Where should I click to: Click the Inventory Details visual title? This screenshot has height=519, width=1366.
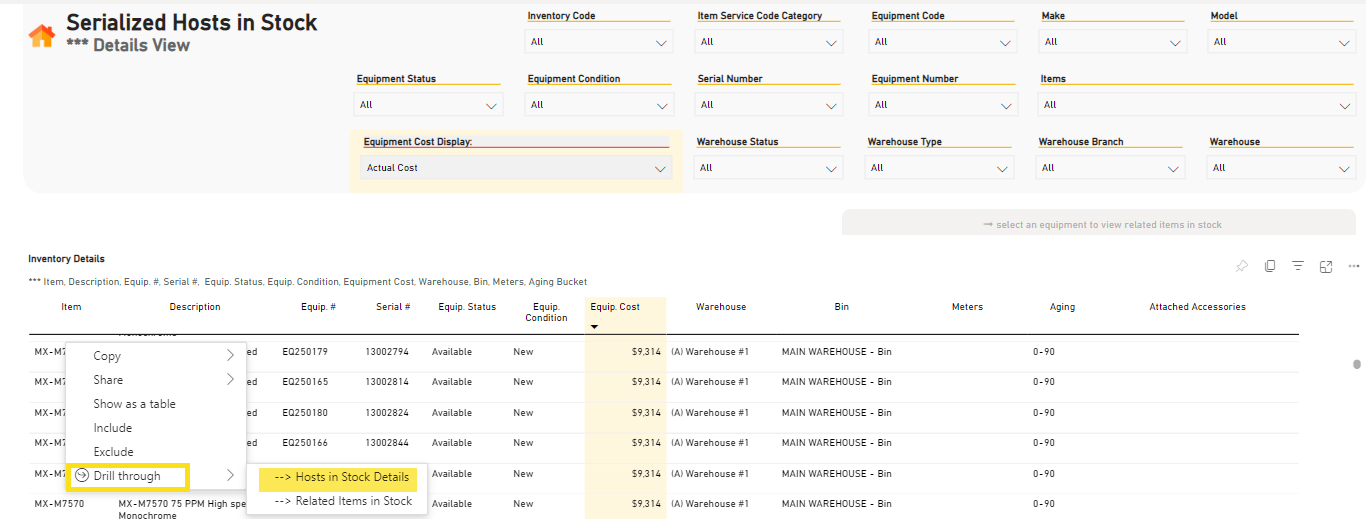[66, 259]
